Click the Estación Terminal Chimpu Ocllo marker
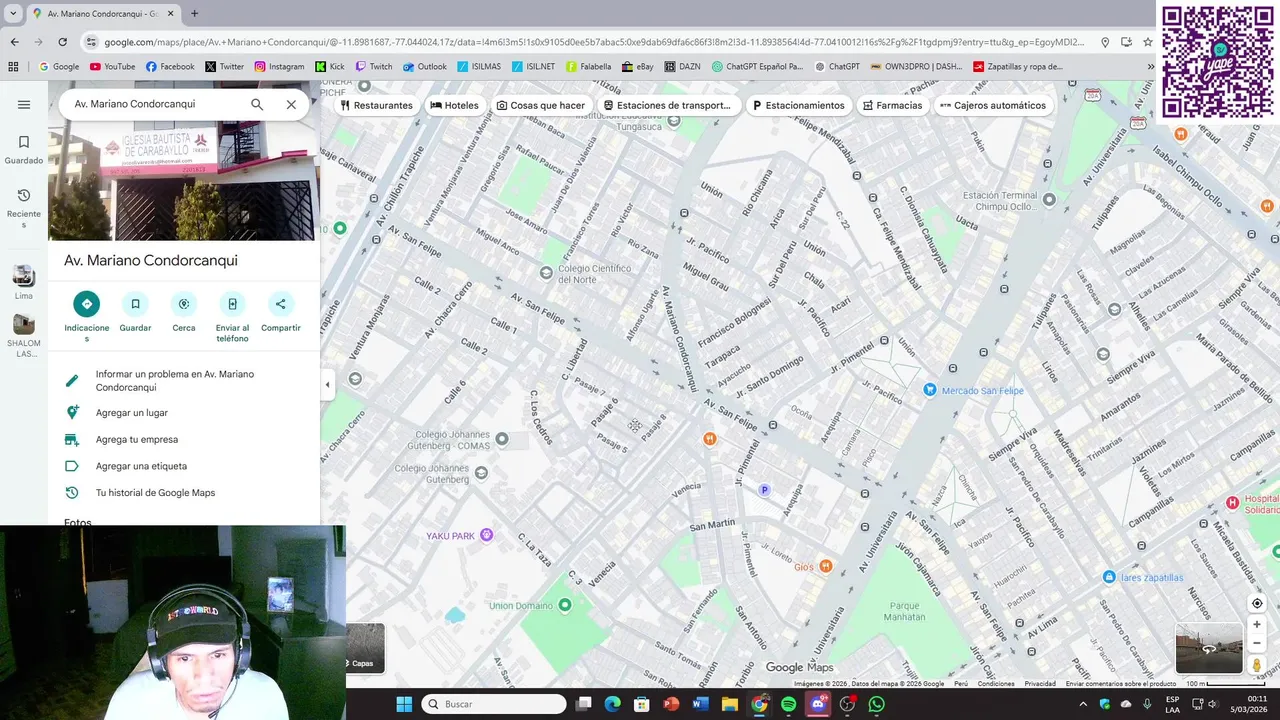This screenshot has width=1280, height=720. pyautogui.click(x=1049, y=199)
